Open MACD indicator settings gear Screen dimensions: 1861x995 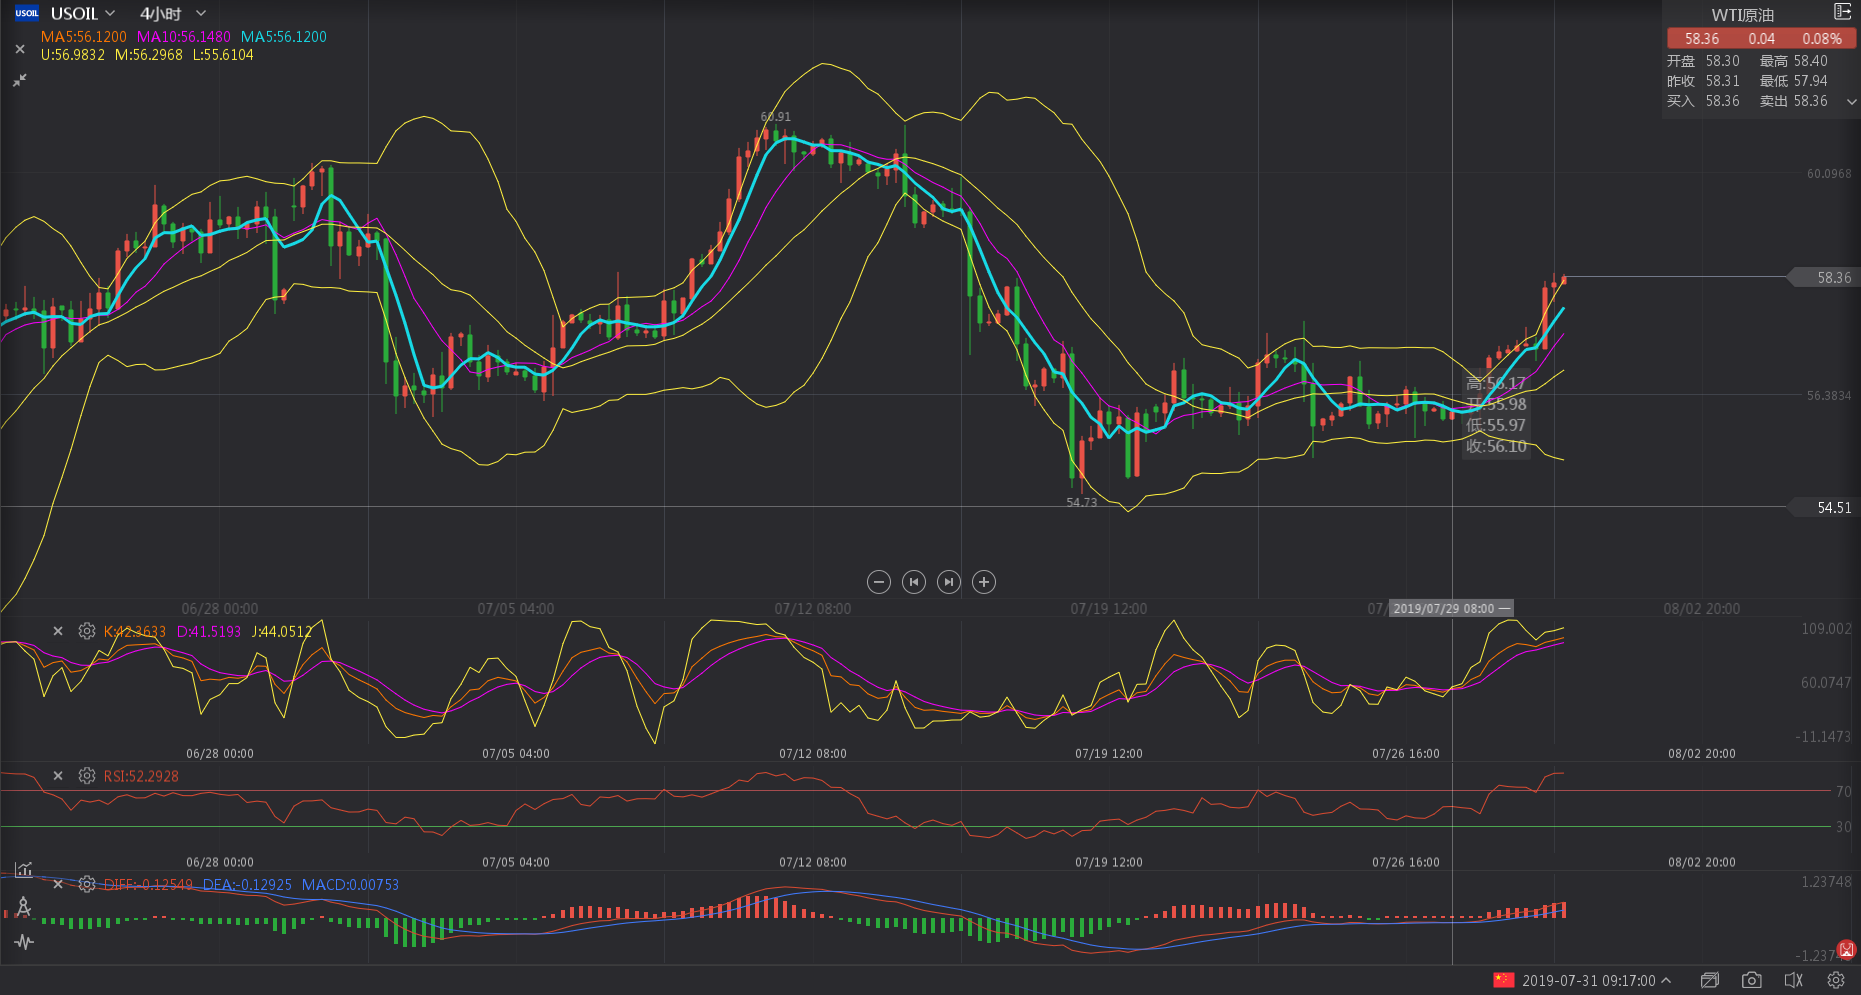coord(87,884)
